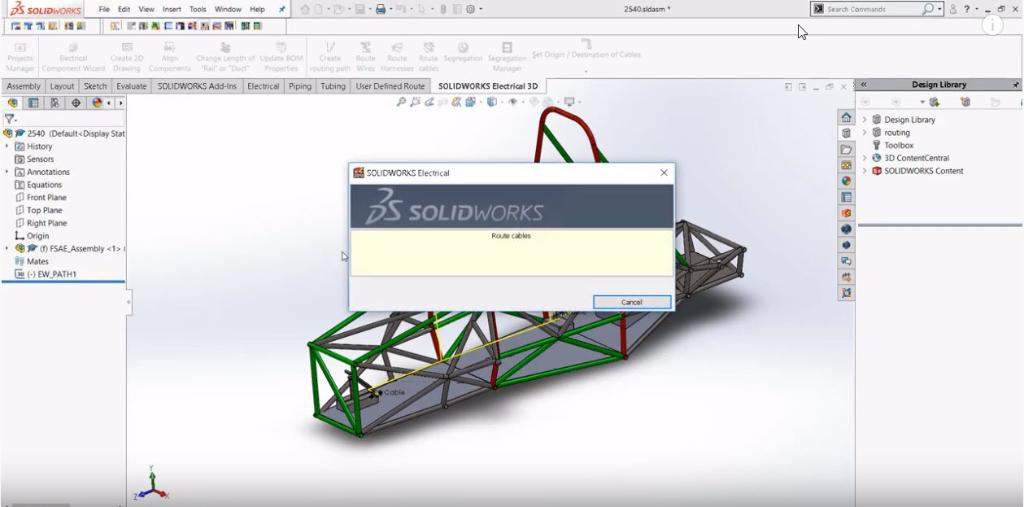Switch to the Electrical tab

point(263,86)
